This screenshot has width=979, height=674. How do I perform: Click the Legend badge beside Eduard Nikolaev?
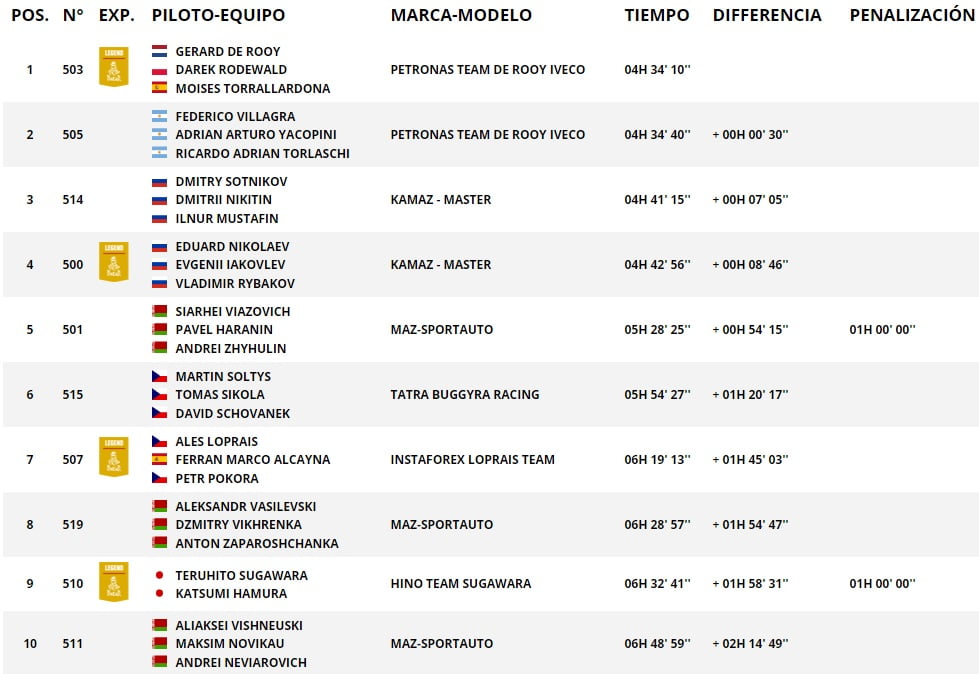coord(114,262)
